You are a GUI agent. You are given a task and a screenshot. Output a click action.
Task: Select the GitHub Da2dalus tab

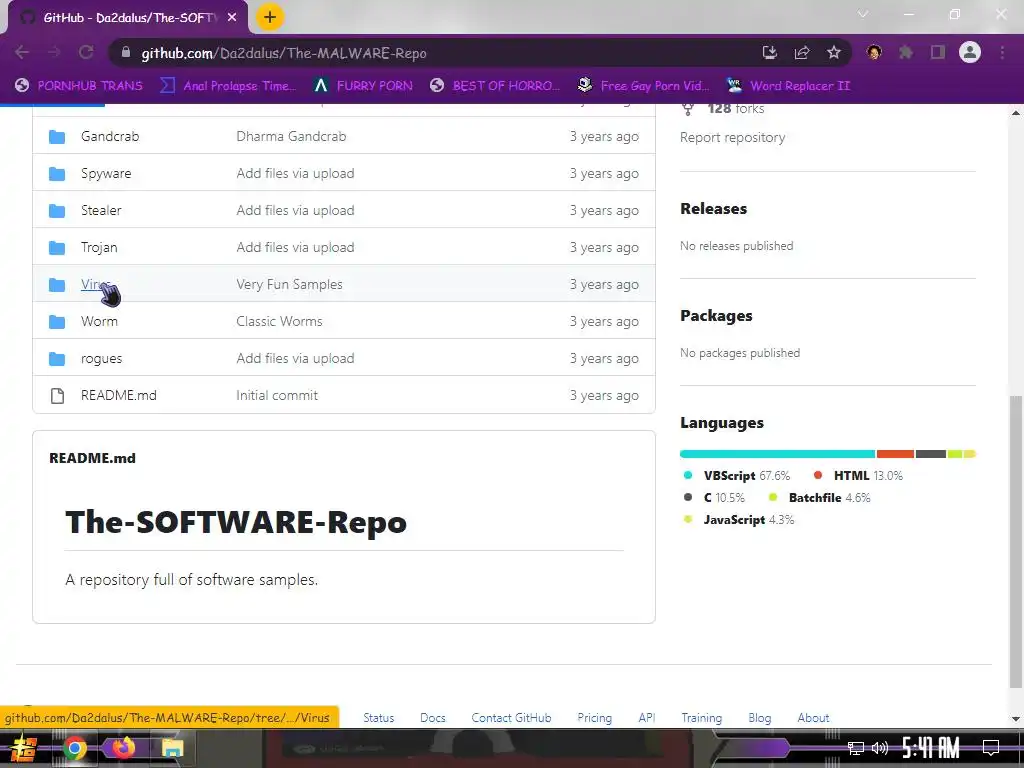[128, 18]
